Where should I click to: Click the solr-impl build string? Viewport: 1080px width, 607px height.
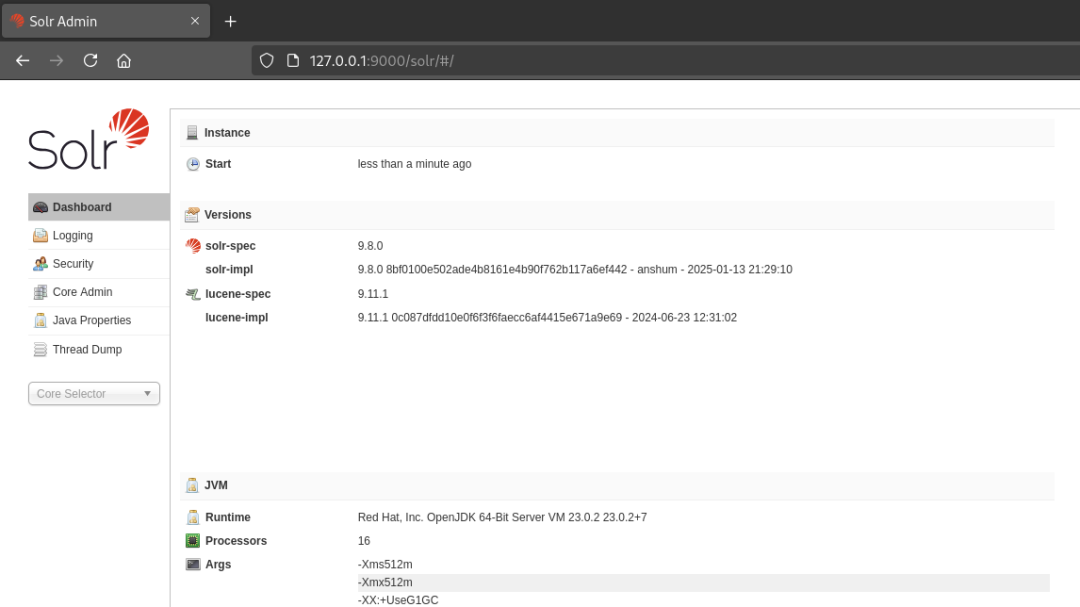point(574,269)
